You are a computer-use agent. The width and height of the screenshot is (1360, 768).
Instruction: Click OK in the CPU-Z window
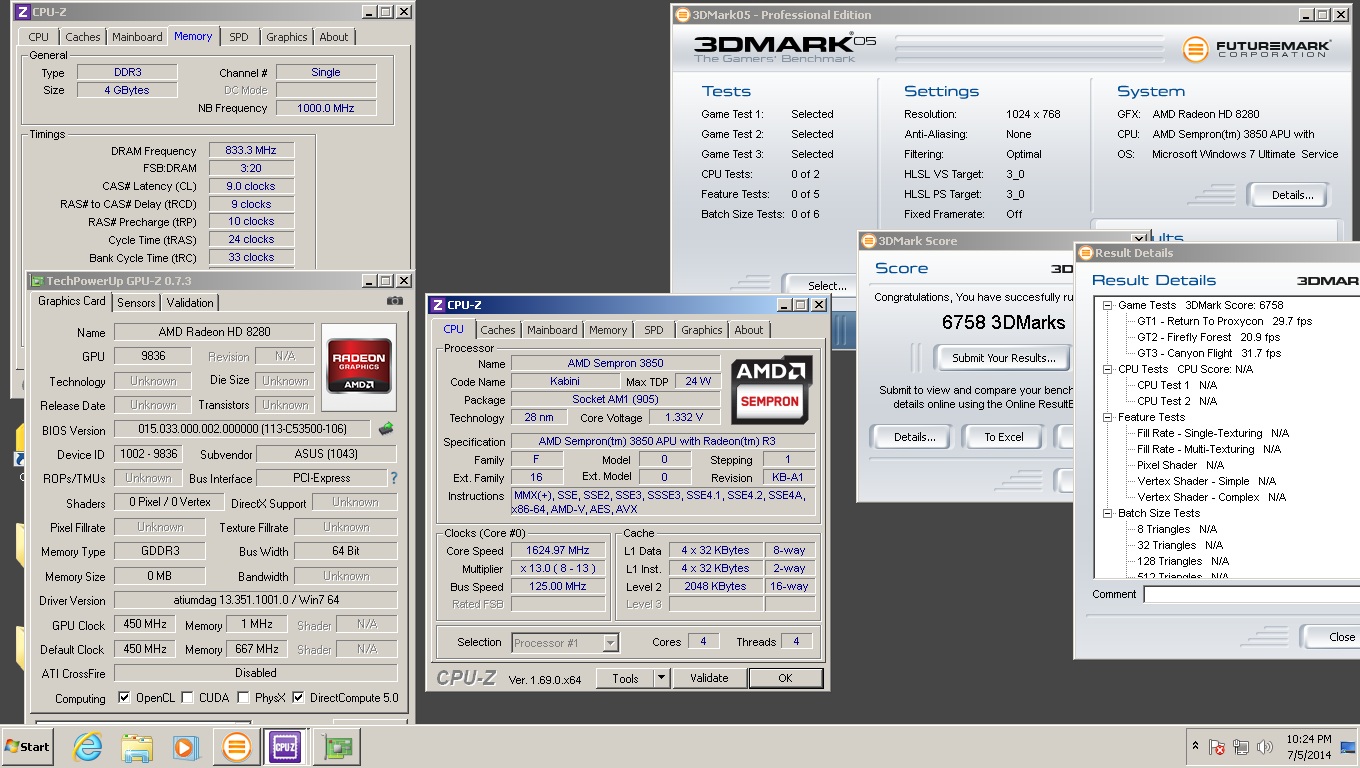point(785,678)
